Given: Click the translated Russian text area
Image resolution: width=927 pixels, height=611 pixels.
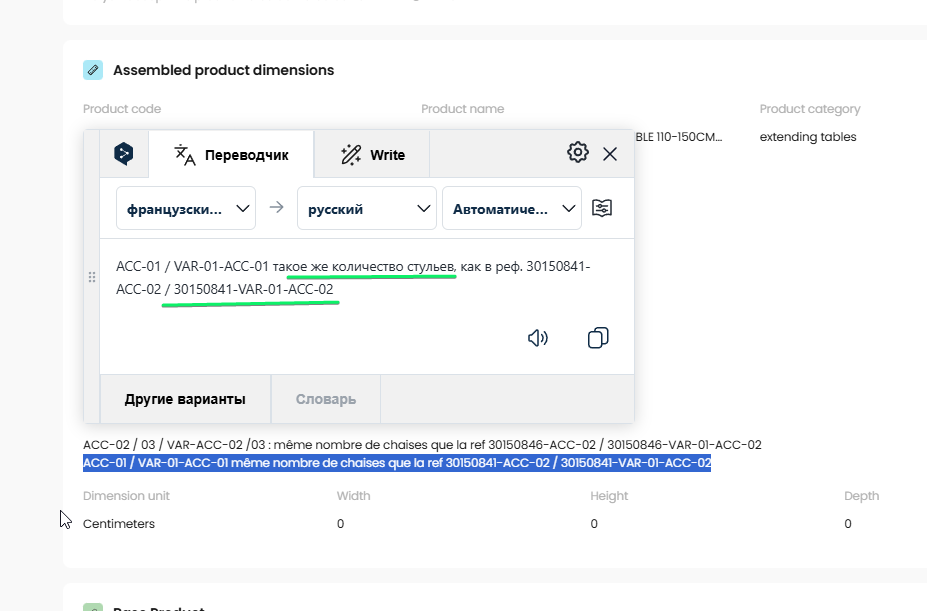Looking at the screenshot, I should click(353, 278).
